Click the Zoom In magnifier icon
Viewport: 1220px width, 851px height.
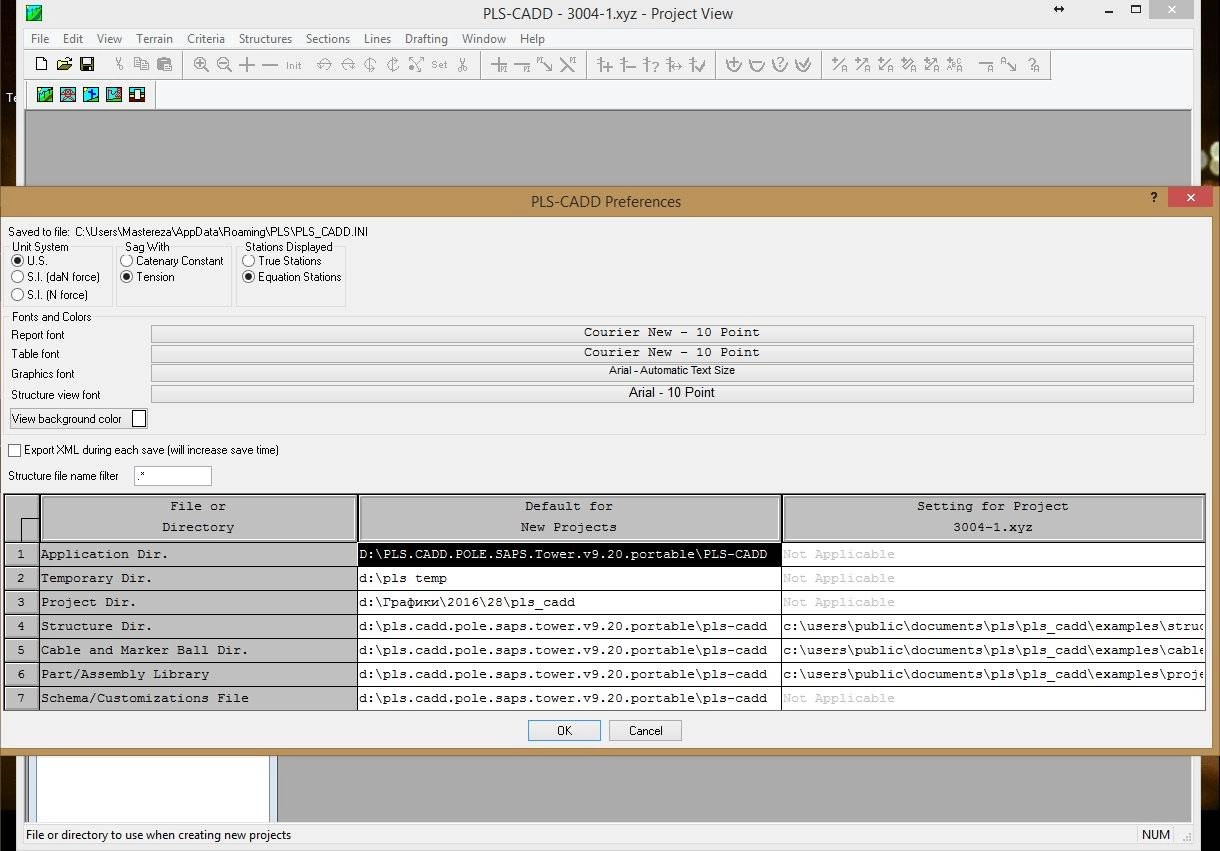pos(201,65)
